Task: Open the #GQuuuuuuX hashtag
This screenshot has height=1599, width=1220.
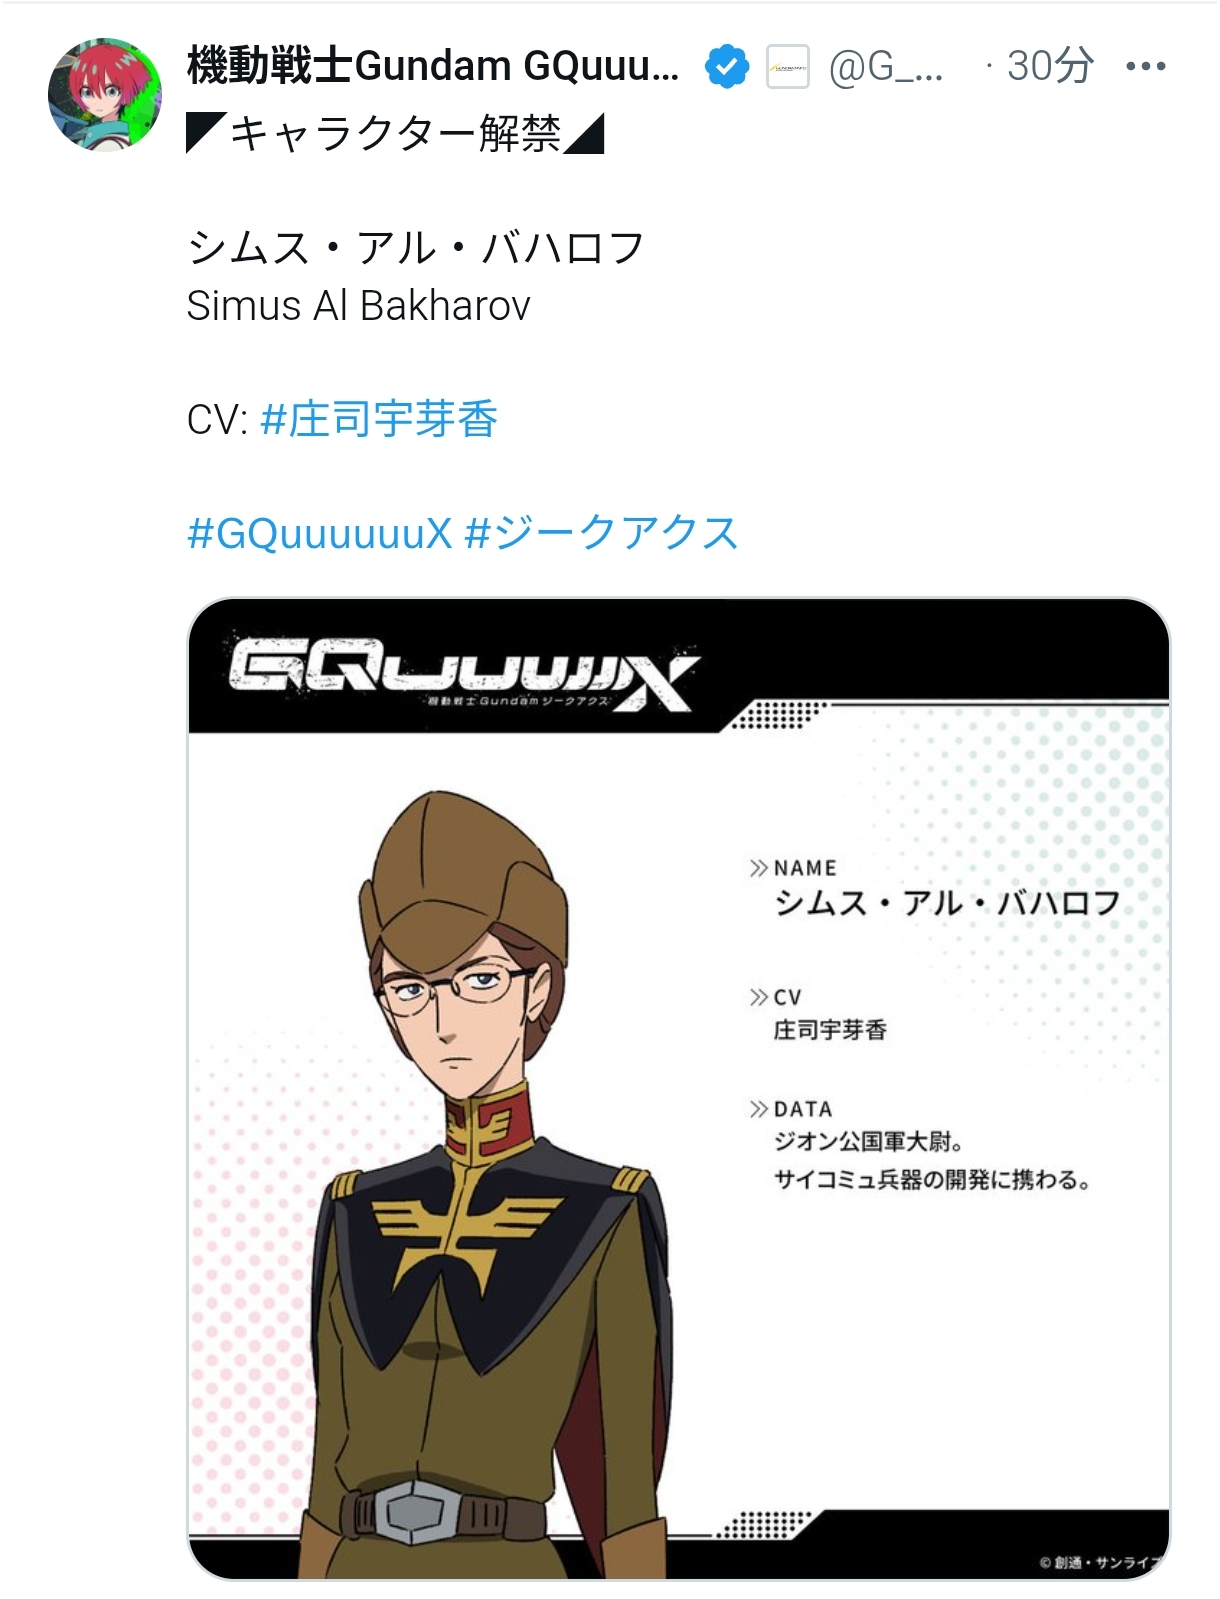Action: [320, 533]
